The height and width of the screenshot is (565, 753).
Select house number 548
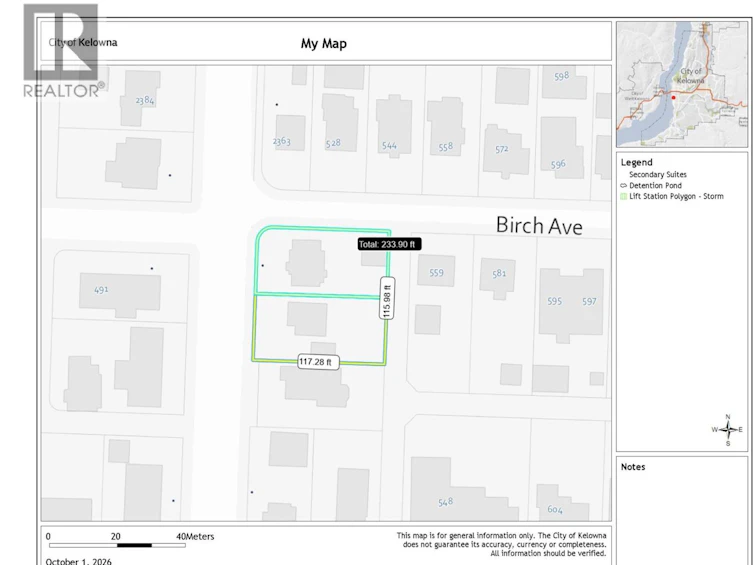pos(445,502)
